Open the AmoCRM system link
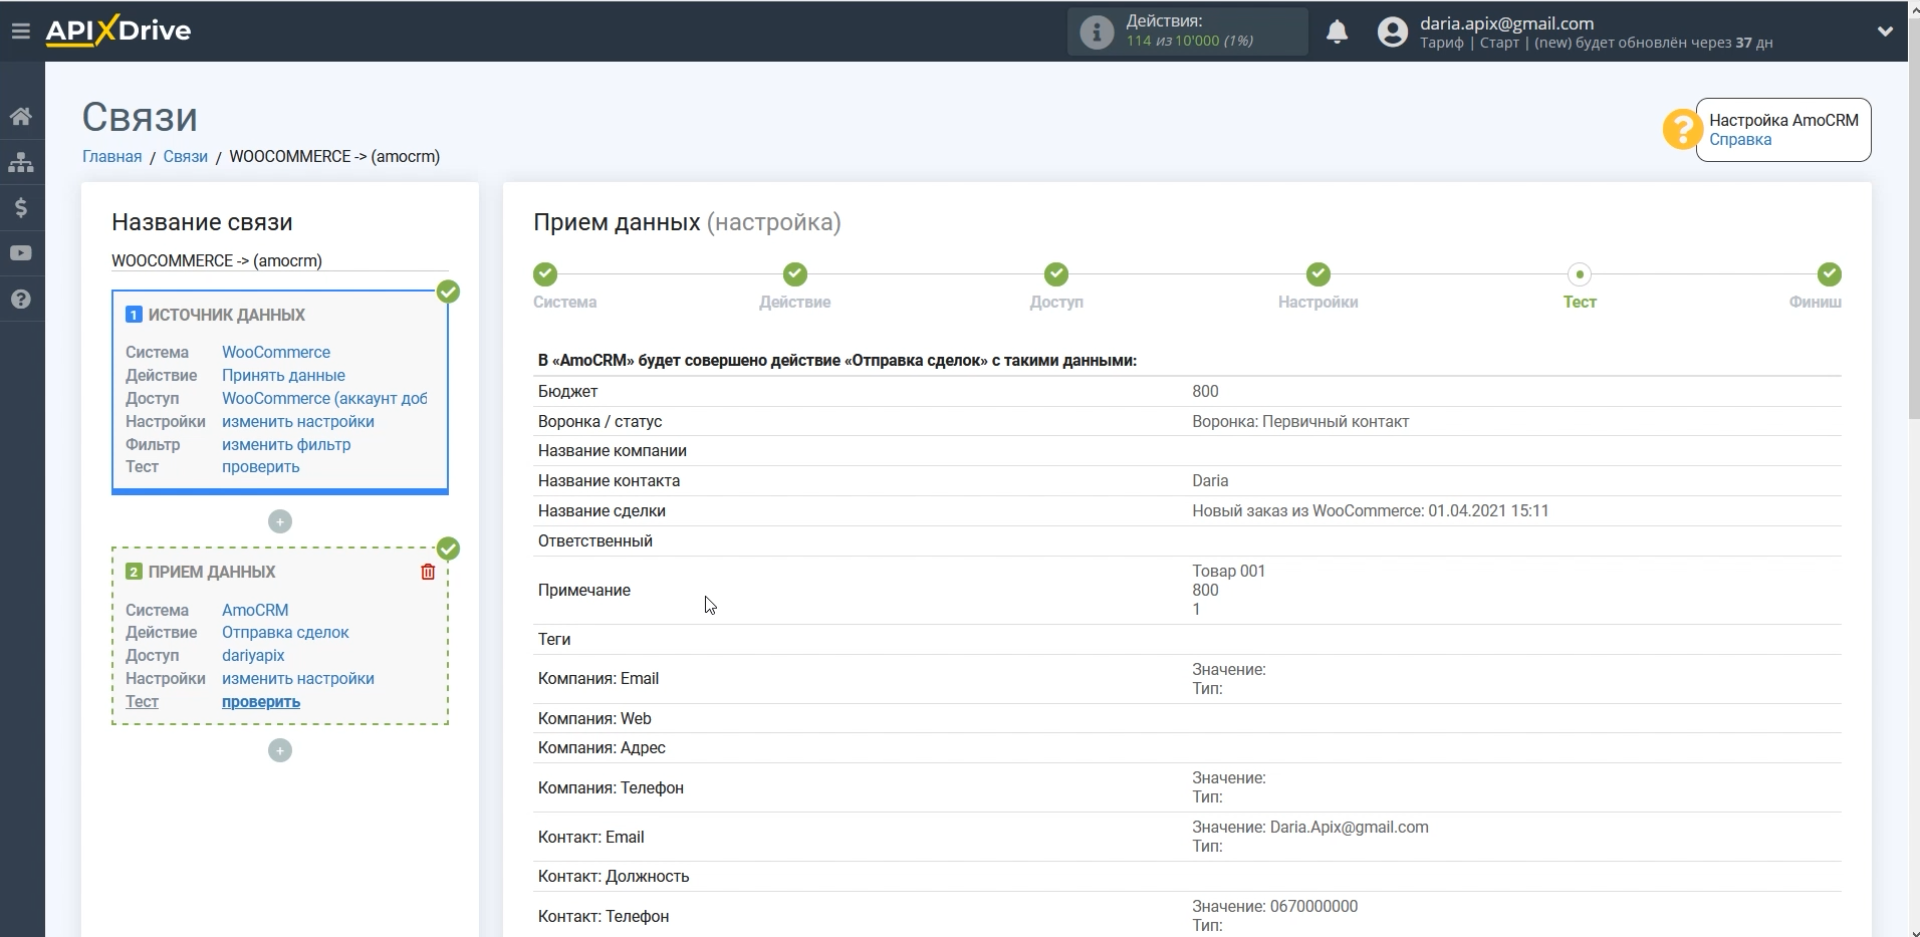The width and height of the screenshot is (1920, 937). (255, 610)
